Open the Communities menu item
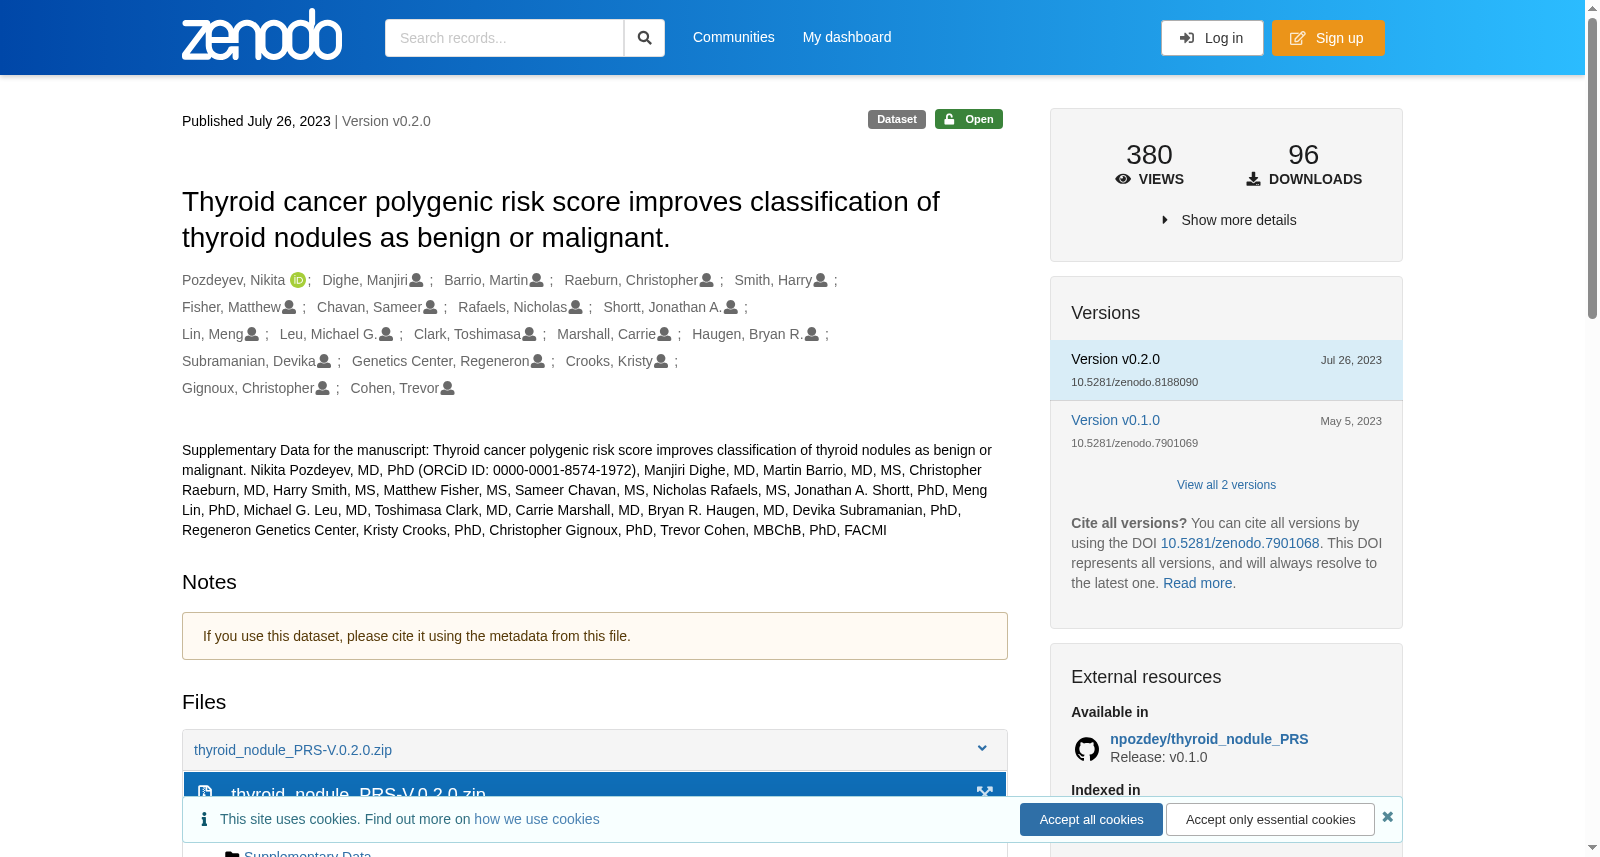Image resolution: width=1600 pixels, height=857 pixels. [734, 37]
